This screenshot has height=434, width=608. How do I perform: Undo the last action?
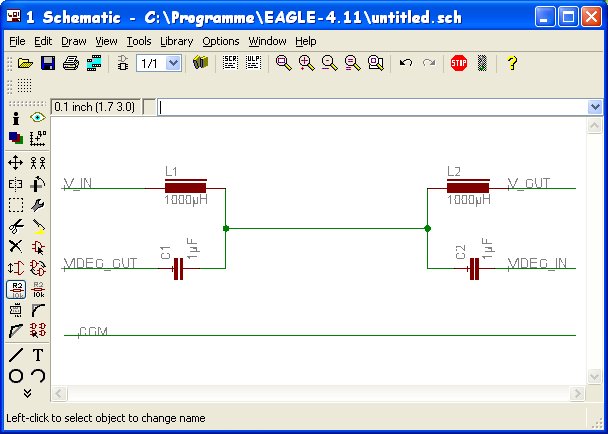(x=406, y=63)
